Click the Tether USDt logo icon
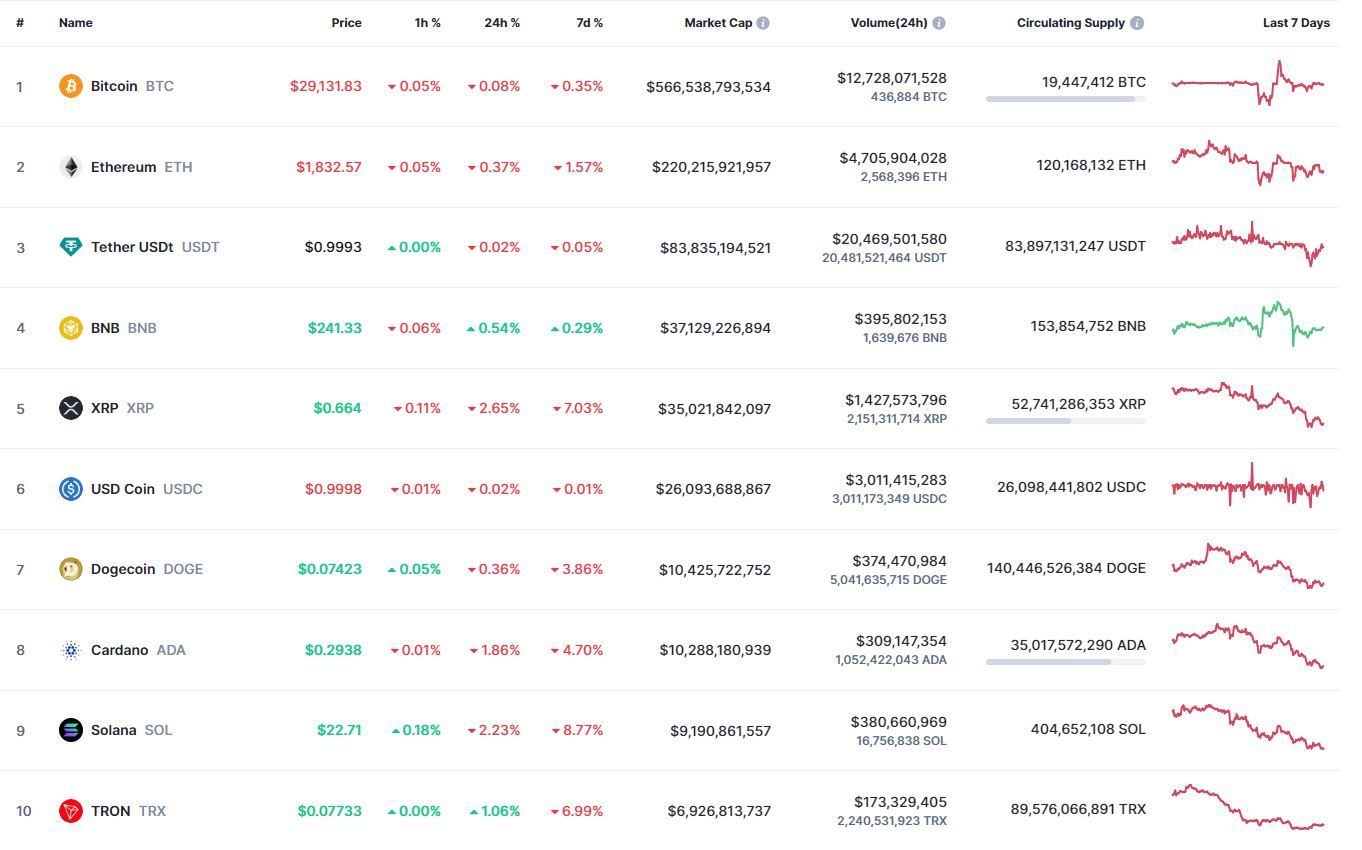1362x850 pixels. pos(70,247)
